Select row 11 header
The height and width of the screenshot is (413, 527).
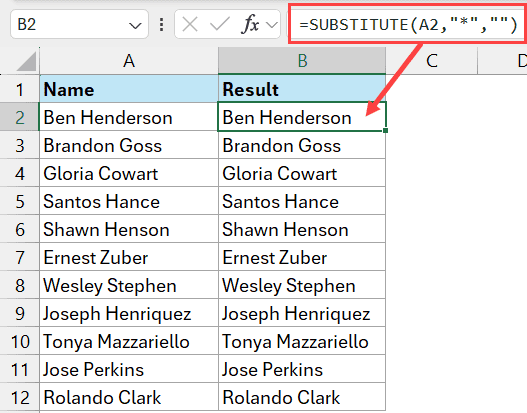tap(19, 369)
